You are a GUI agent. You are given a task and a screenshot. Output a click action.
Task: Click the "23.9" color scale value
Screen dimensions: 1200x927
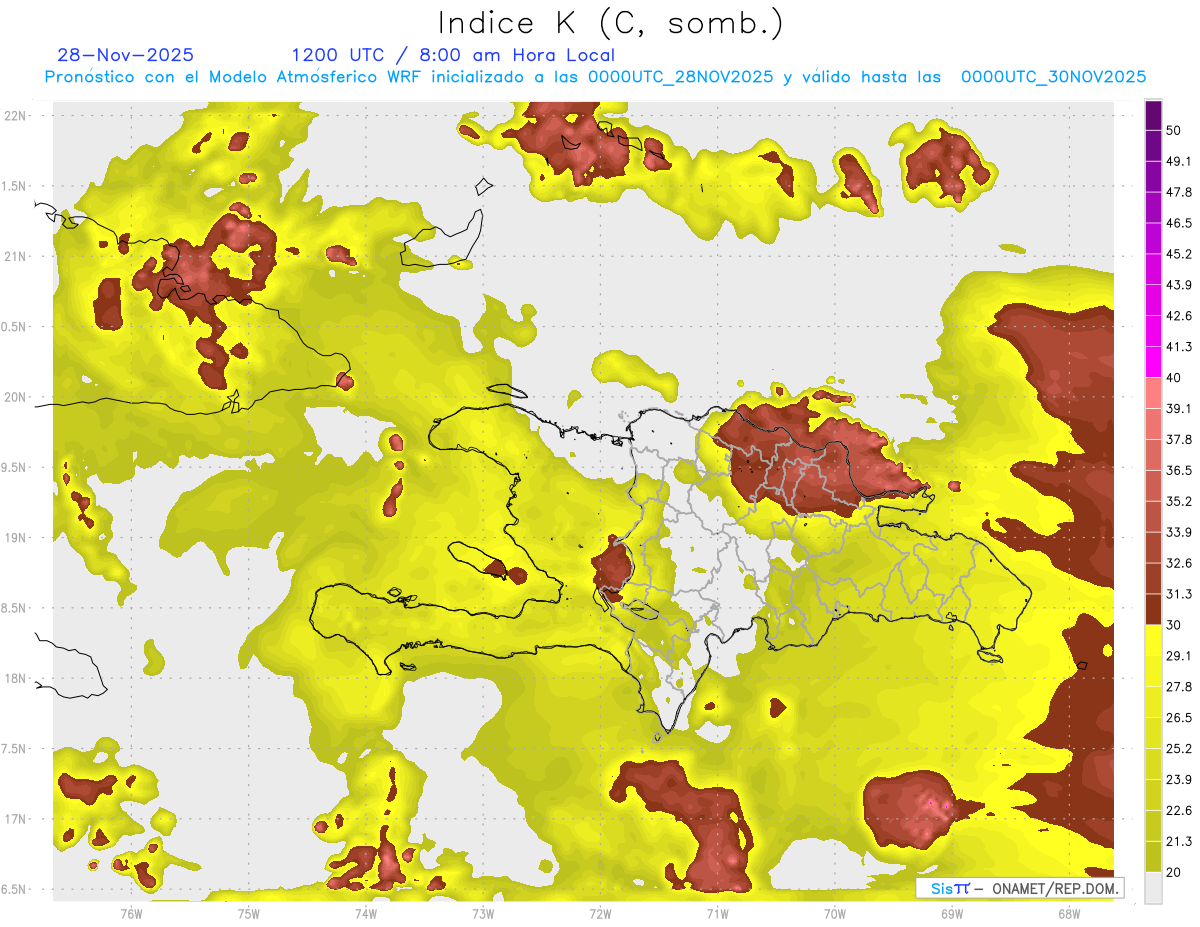point(1179,780)
